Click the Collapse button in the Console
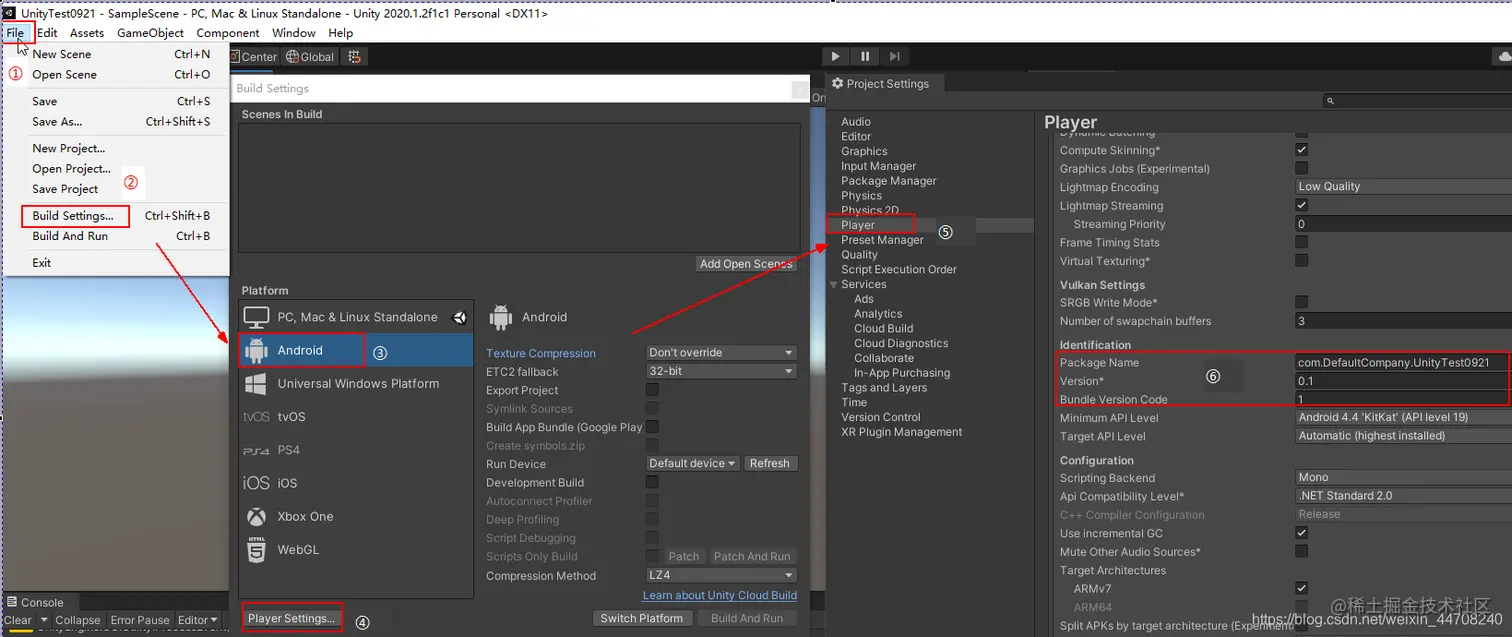The width and height of the screenshot is (1512, 637). pos(78,620)
